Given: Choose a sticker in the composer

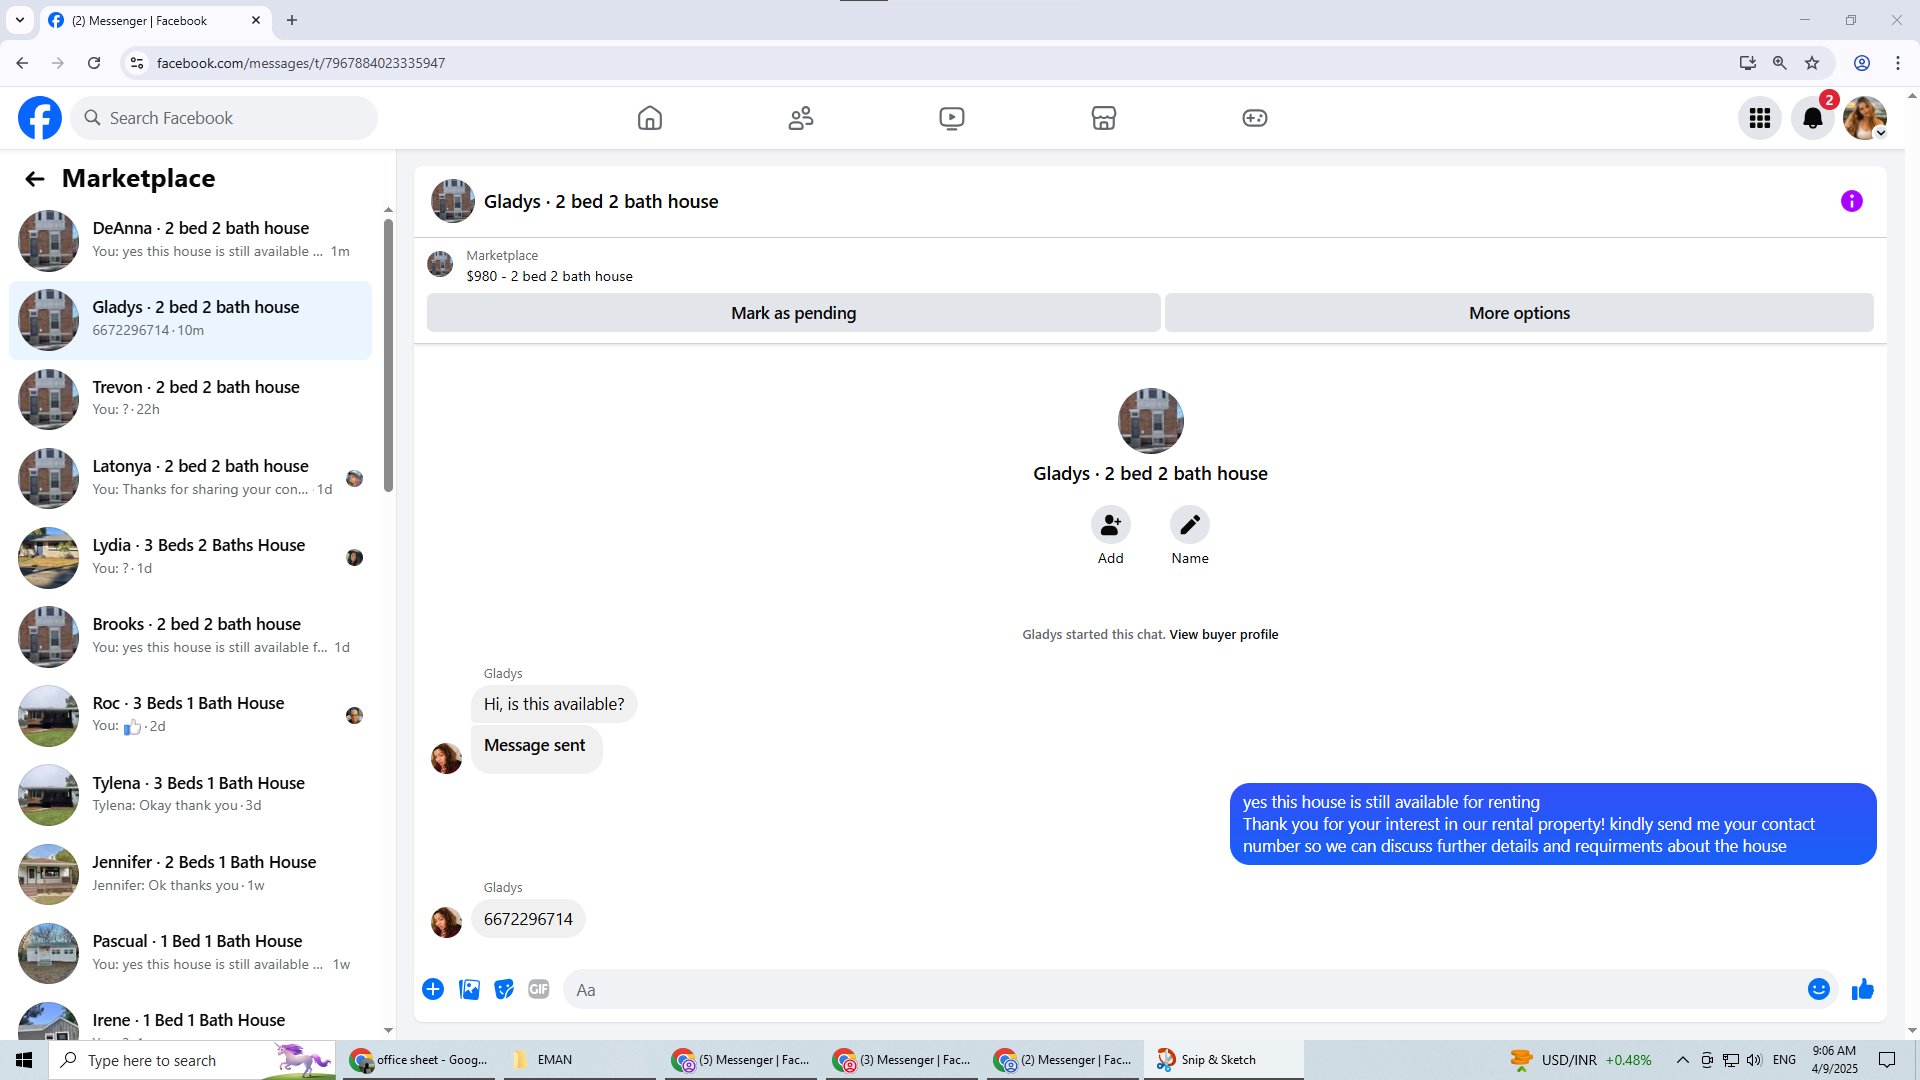Looking at the screenshot, I should [x=504, y=989].
